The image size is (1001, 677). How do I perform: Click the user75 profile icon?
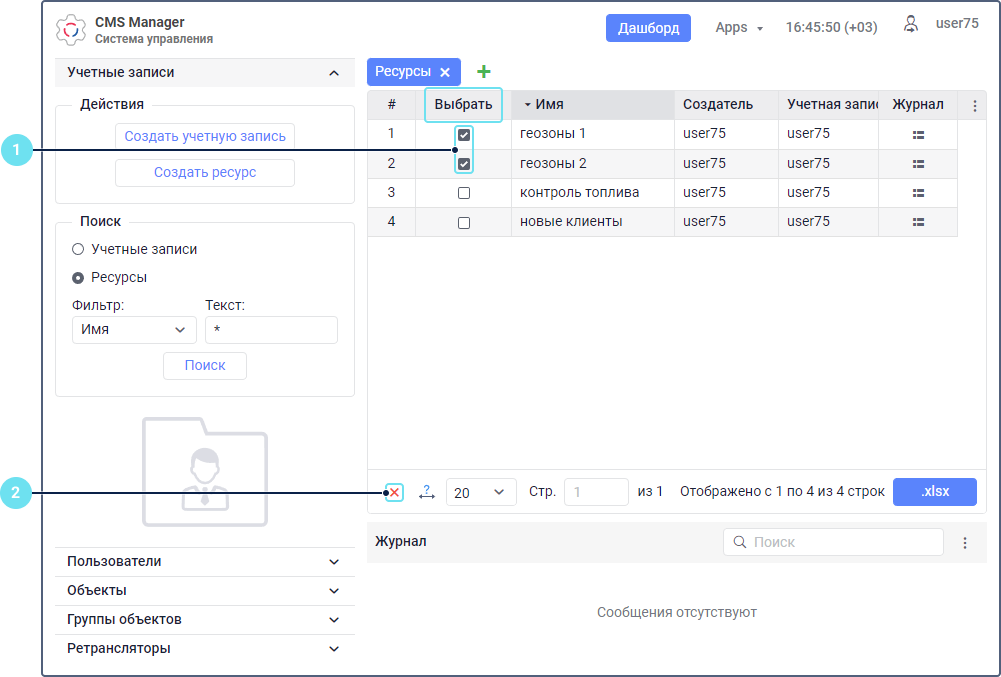click(911, 25)
